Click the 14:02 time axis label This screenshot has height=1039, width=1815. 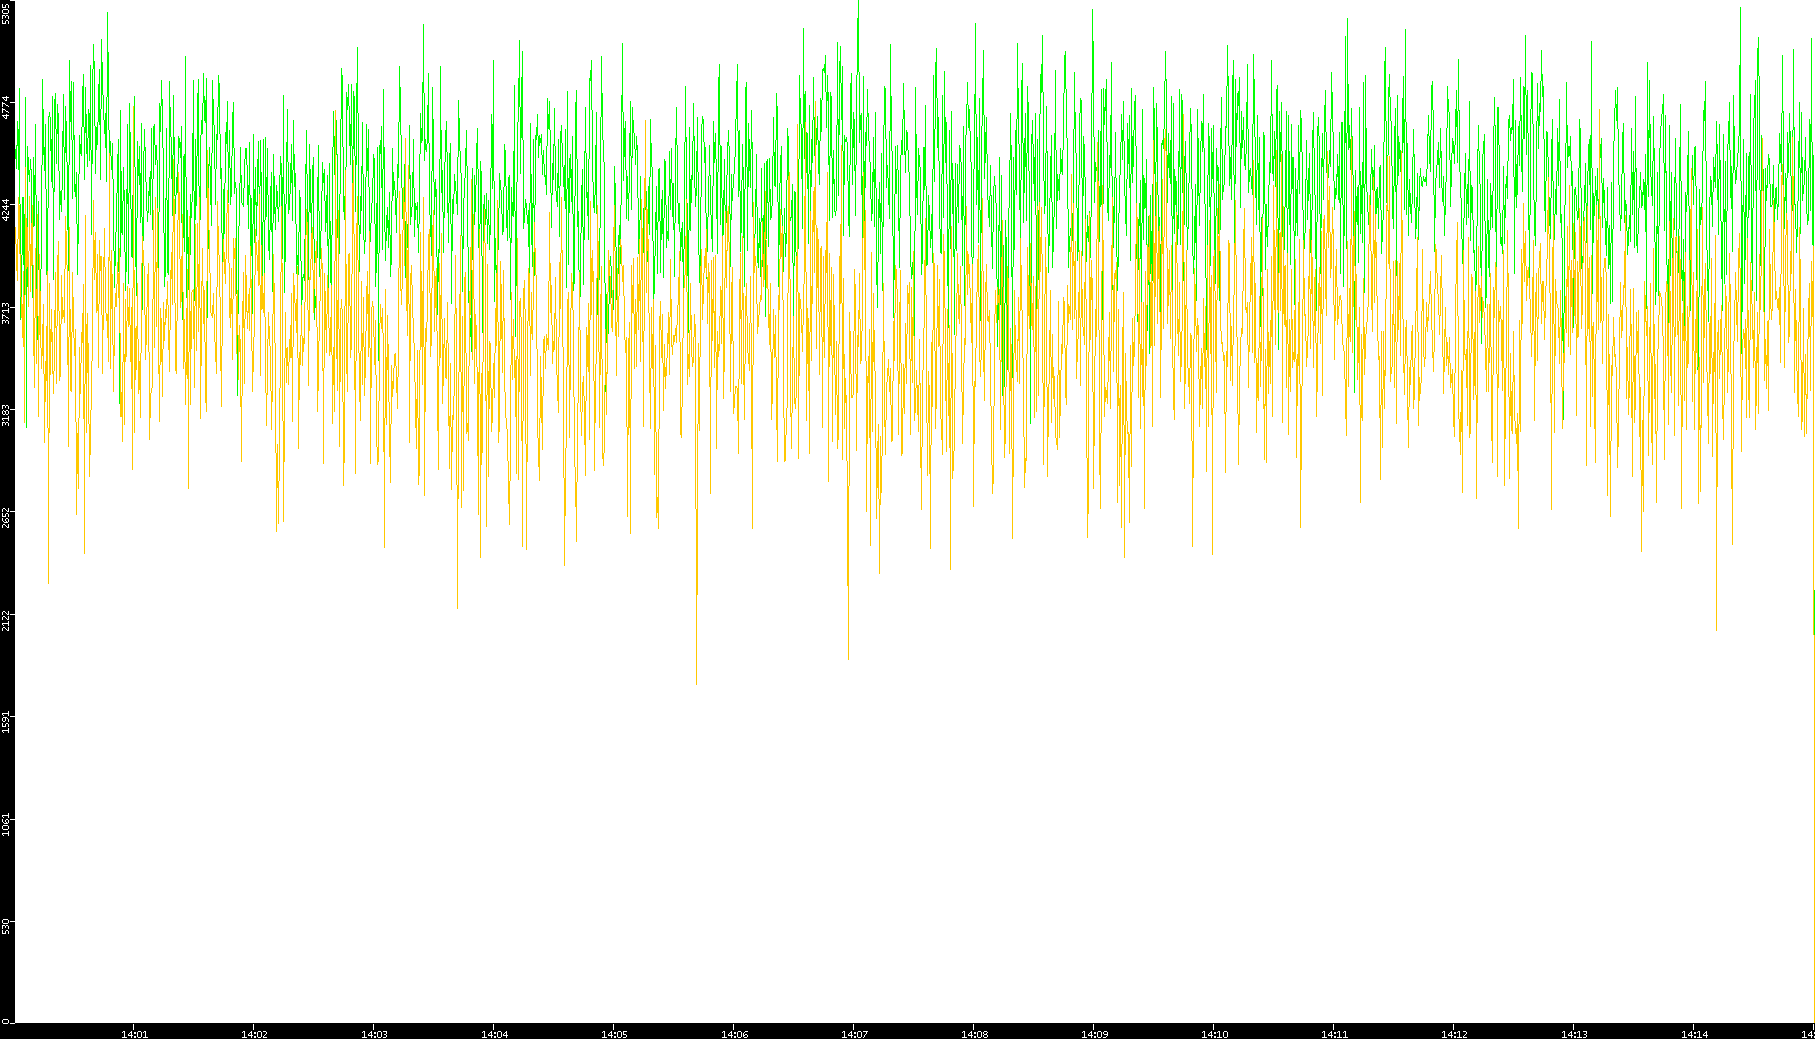pyautogui.click(x=254, y=1034)
